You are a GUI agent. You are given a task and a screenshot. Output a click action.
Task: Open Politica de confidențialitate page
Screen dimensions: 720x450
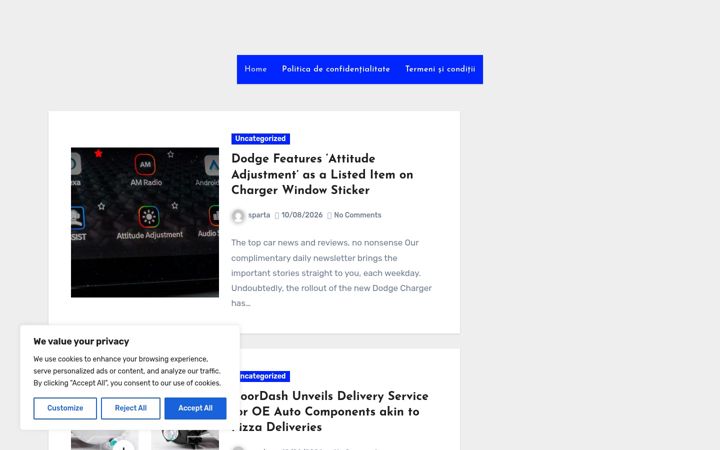pyautogui.click(x=336, y=69)
